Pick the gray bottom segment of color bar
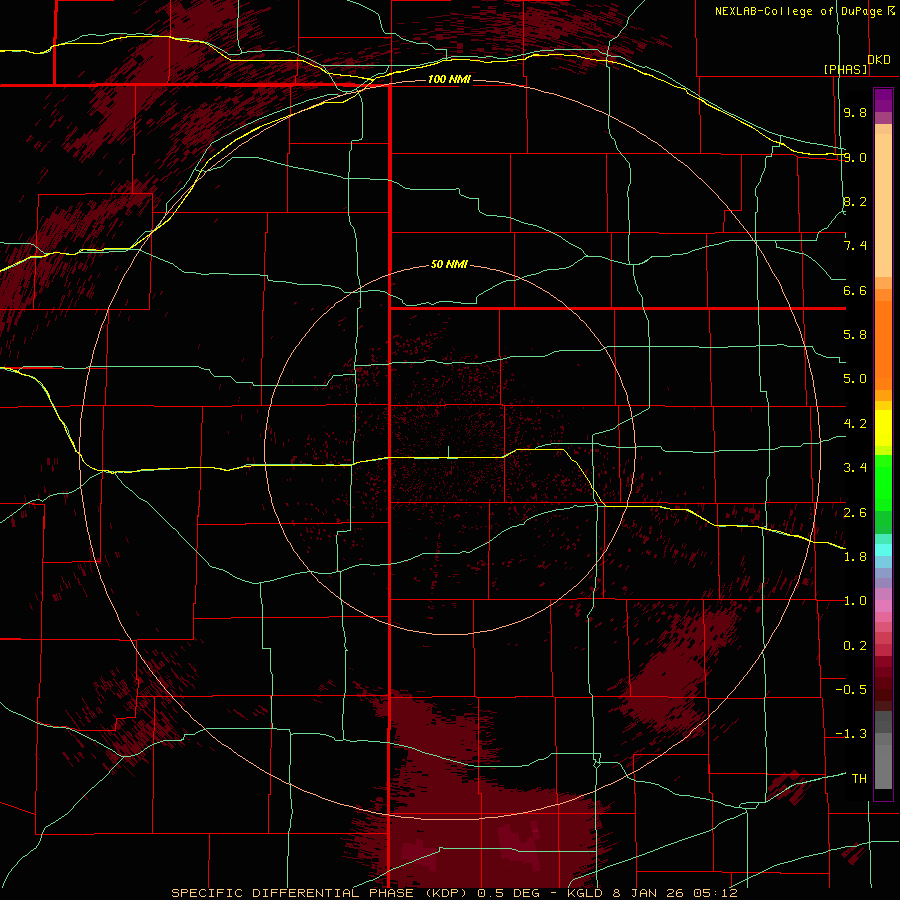The height and width of the screenshot is (900, 900). coord(883,761)
